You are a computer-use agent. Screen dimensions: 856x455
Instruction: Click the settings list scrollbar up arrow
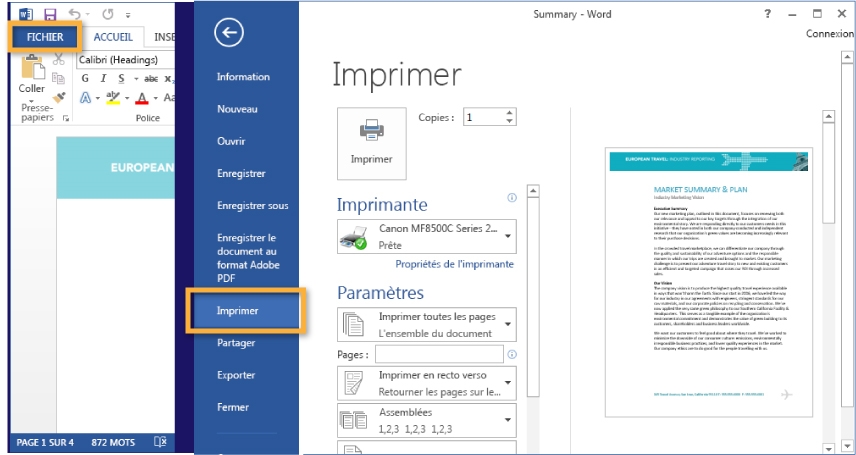533,191
